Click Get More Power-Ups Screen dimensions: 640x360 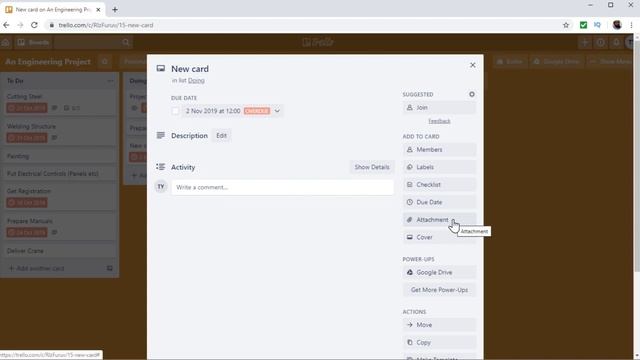[x=439, y=290]
